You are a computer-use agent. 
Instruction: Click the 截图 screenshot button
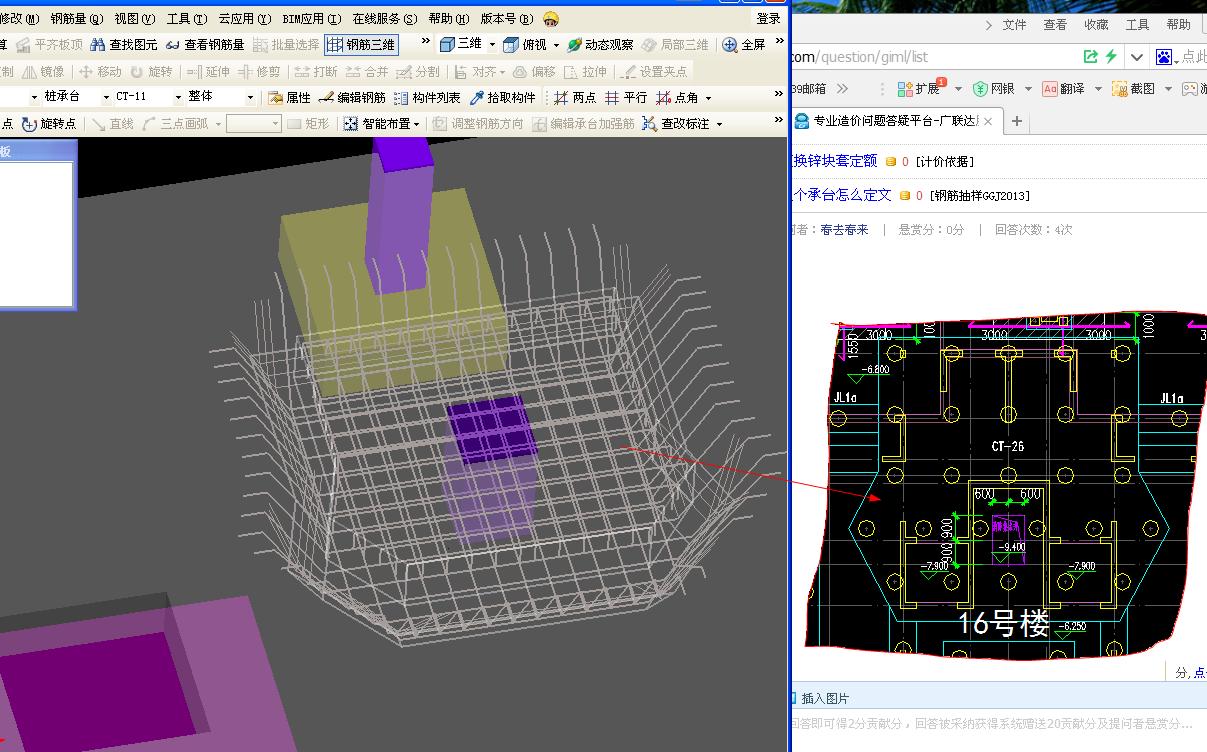tap(1134, 89)
